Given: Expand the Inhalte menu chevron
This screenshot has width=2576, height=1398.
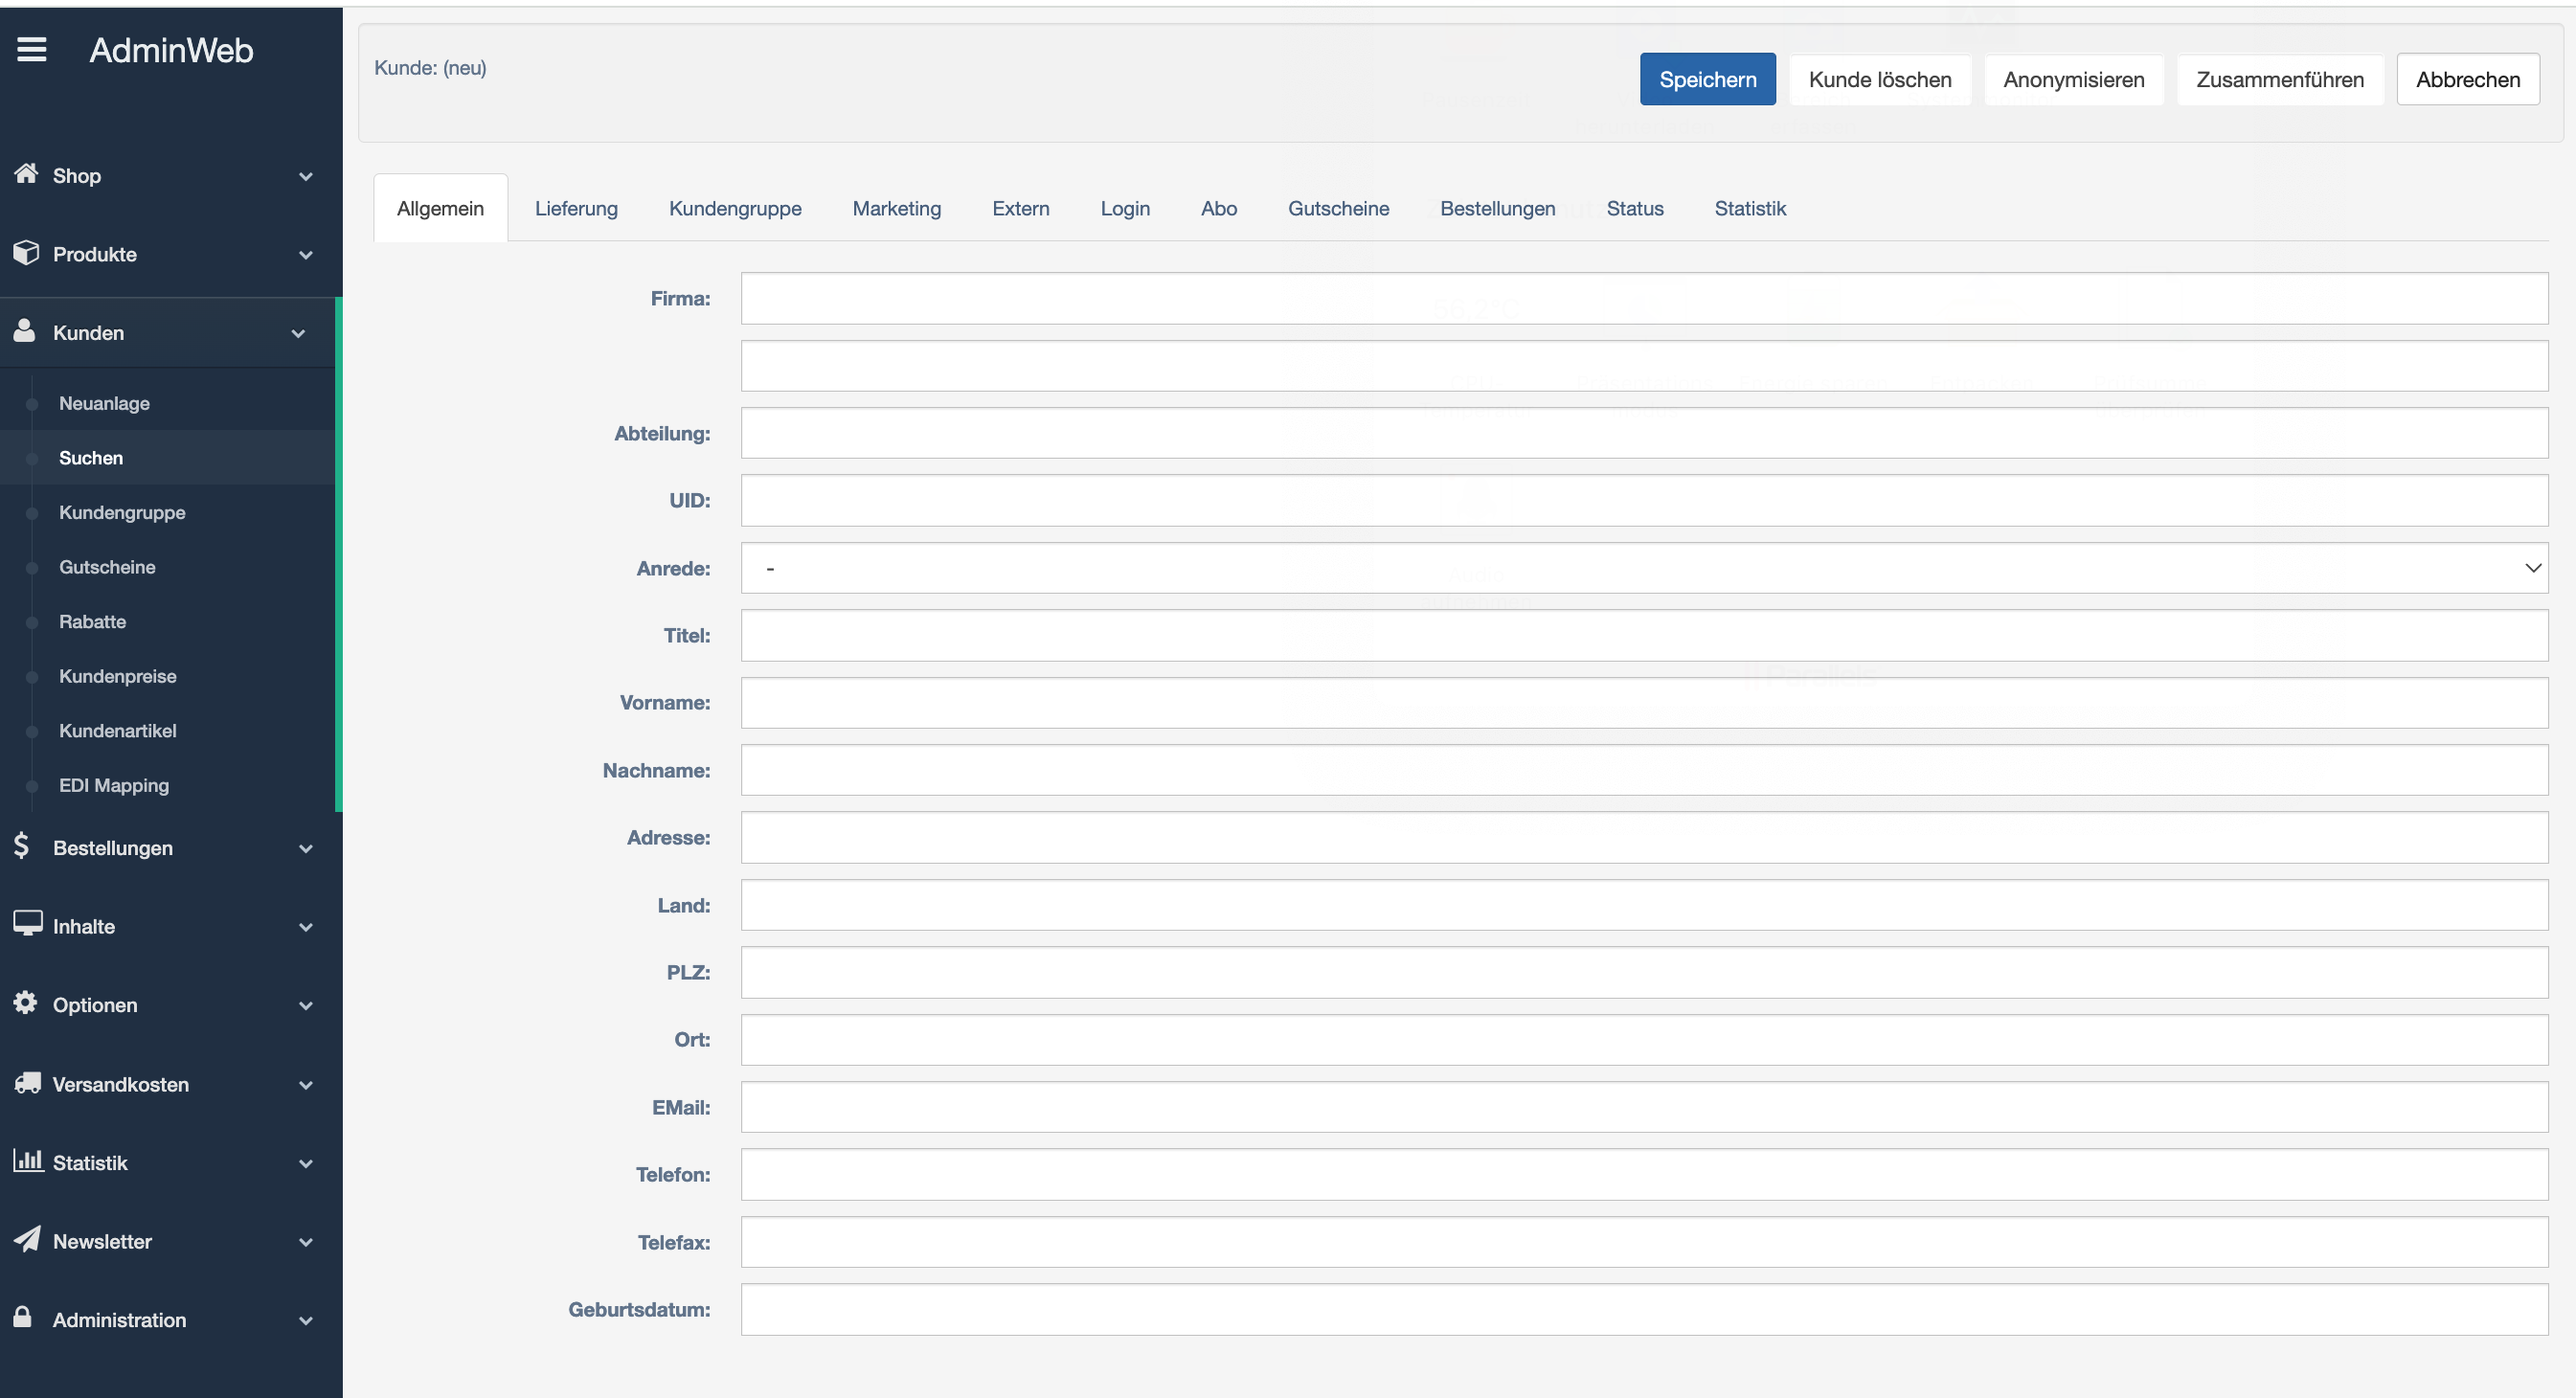Looking at the screenshot, I should click(x=306, y=927).
